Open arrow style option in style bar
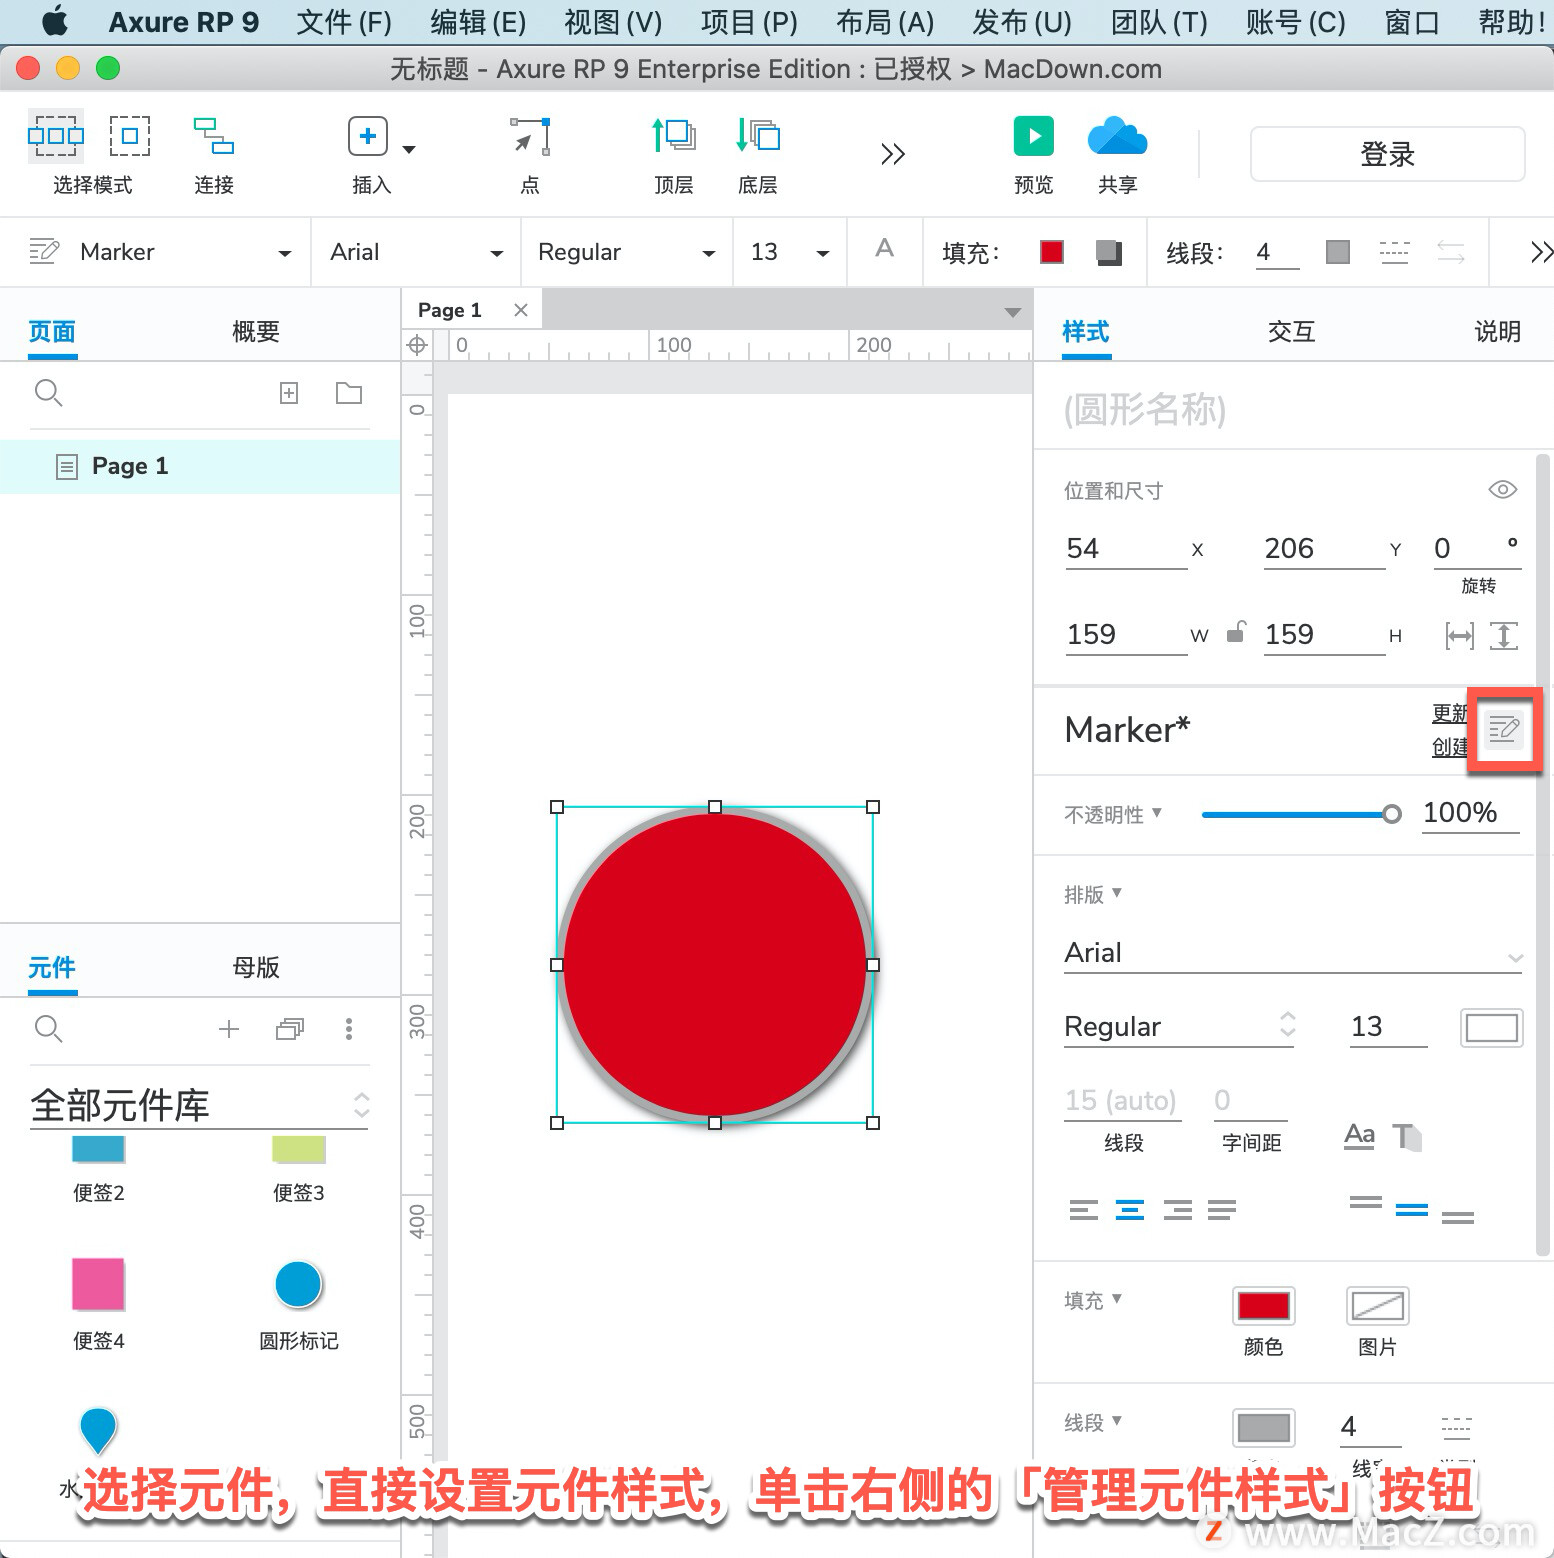1554x1558 pixels. 1451,252
